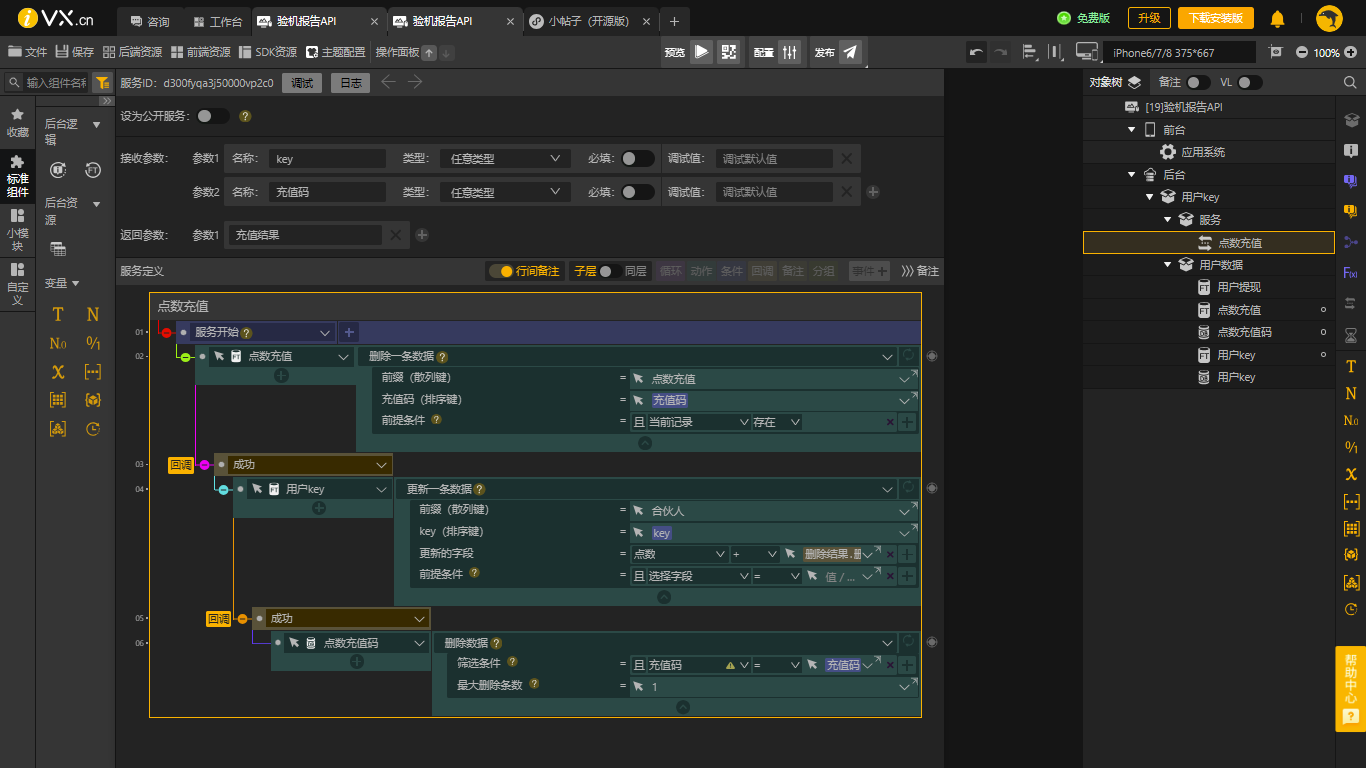Image resolution: width=1366 pixels, height=768 pixels.
Task: Collapse the 用户数据 tree node
Action: 1167,265
